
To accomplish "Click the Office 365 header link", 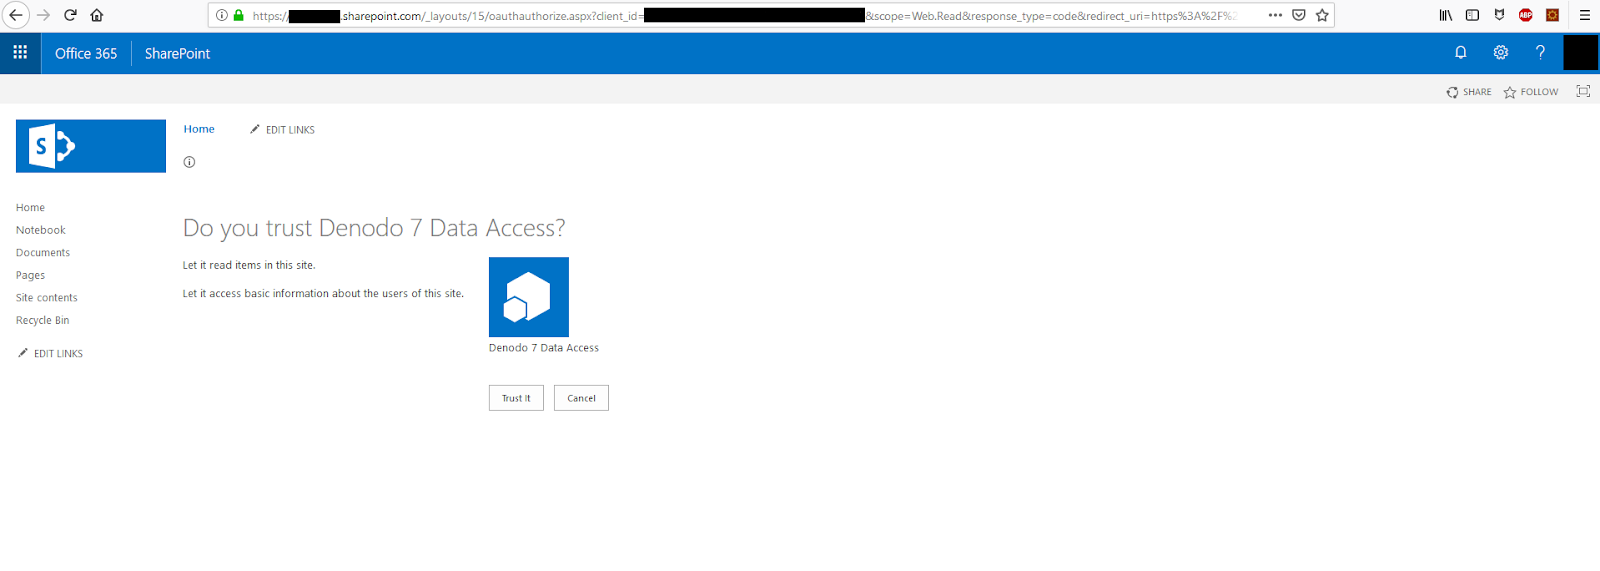I will [86, 54].
